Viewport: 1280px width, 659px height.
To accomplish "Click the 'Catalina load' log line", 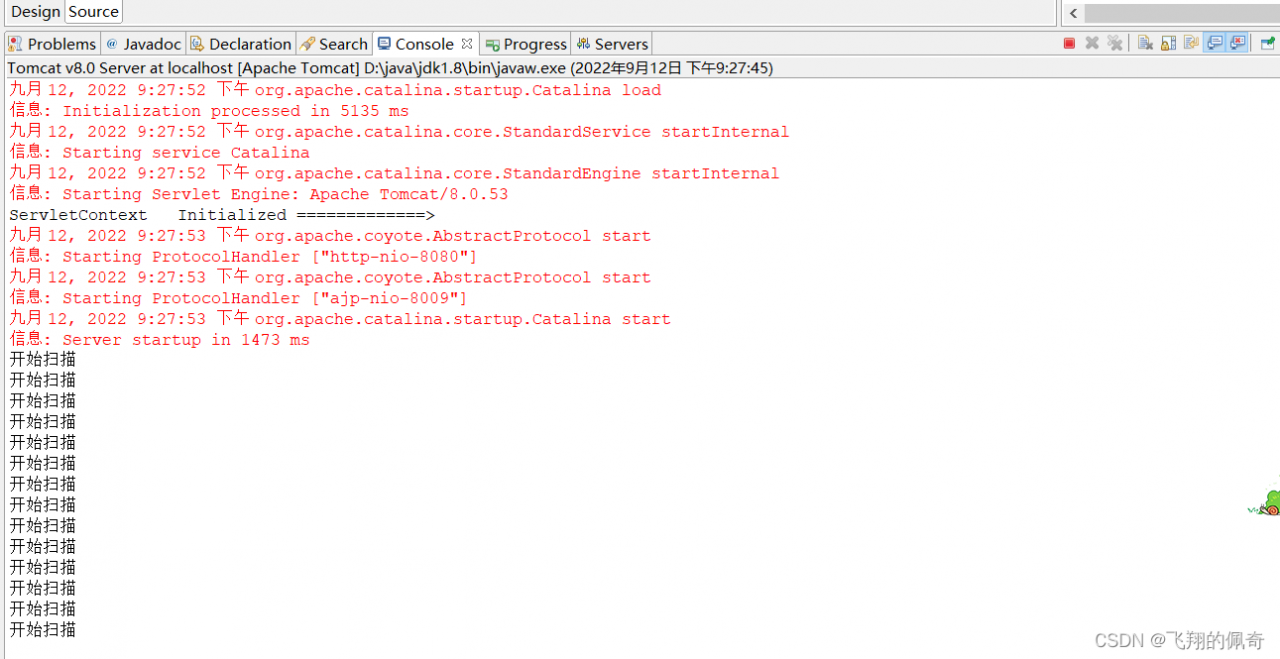I will pyautogui.click(x=335, y=90).
